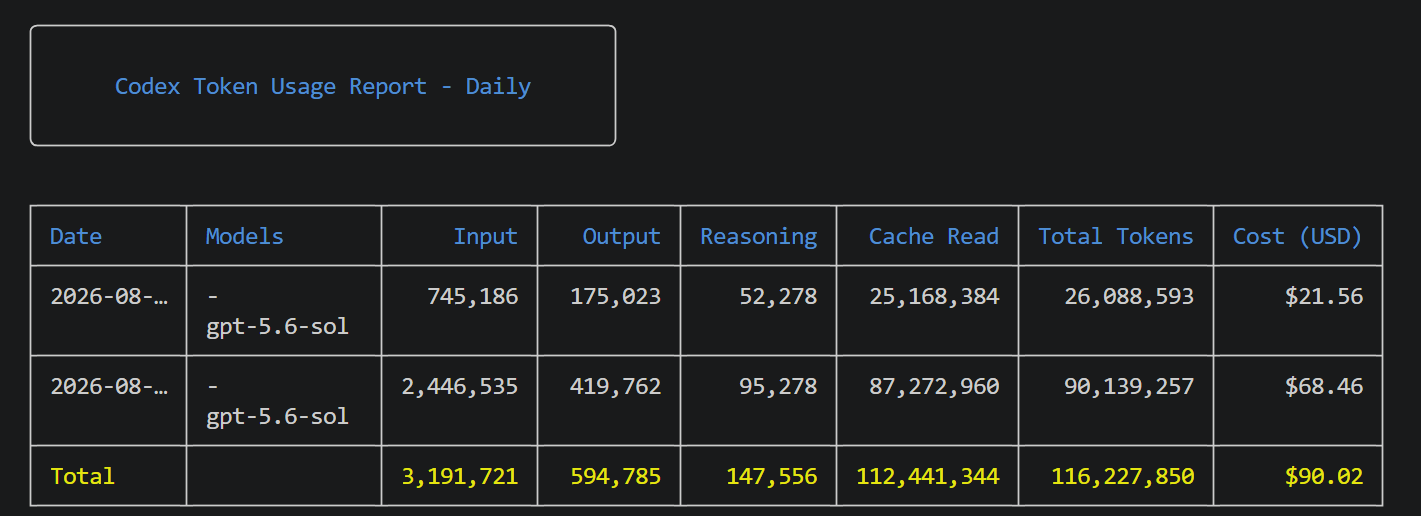Click the Output column header
This screenshot has height=516, width=1421.
click(x=621, y=236)
